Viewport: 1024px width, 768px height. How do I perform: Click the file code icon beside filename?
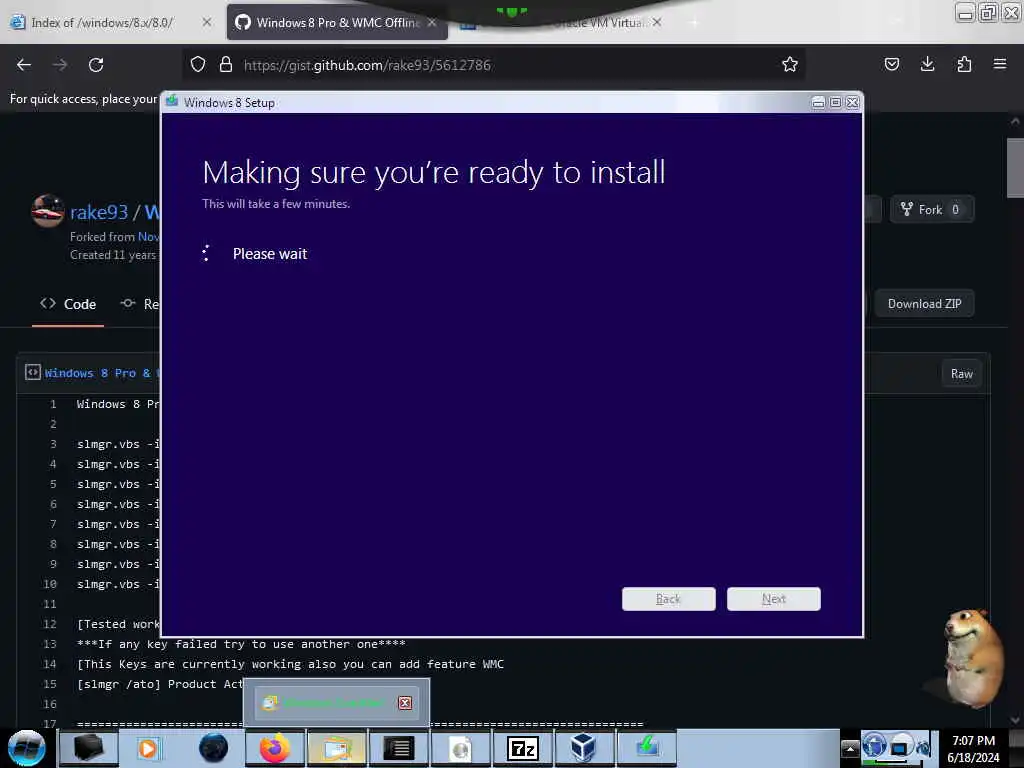point(33,372)
